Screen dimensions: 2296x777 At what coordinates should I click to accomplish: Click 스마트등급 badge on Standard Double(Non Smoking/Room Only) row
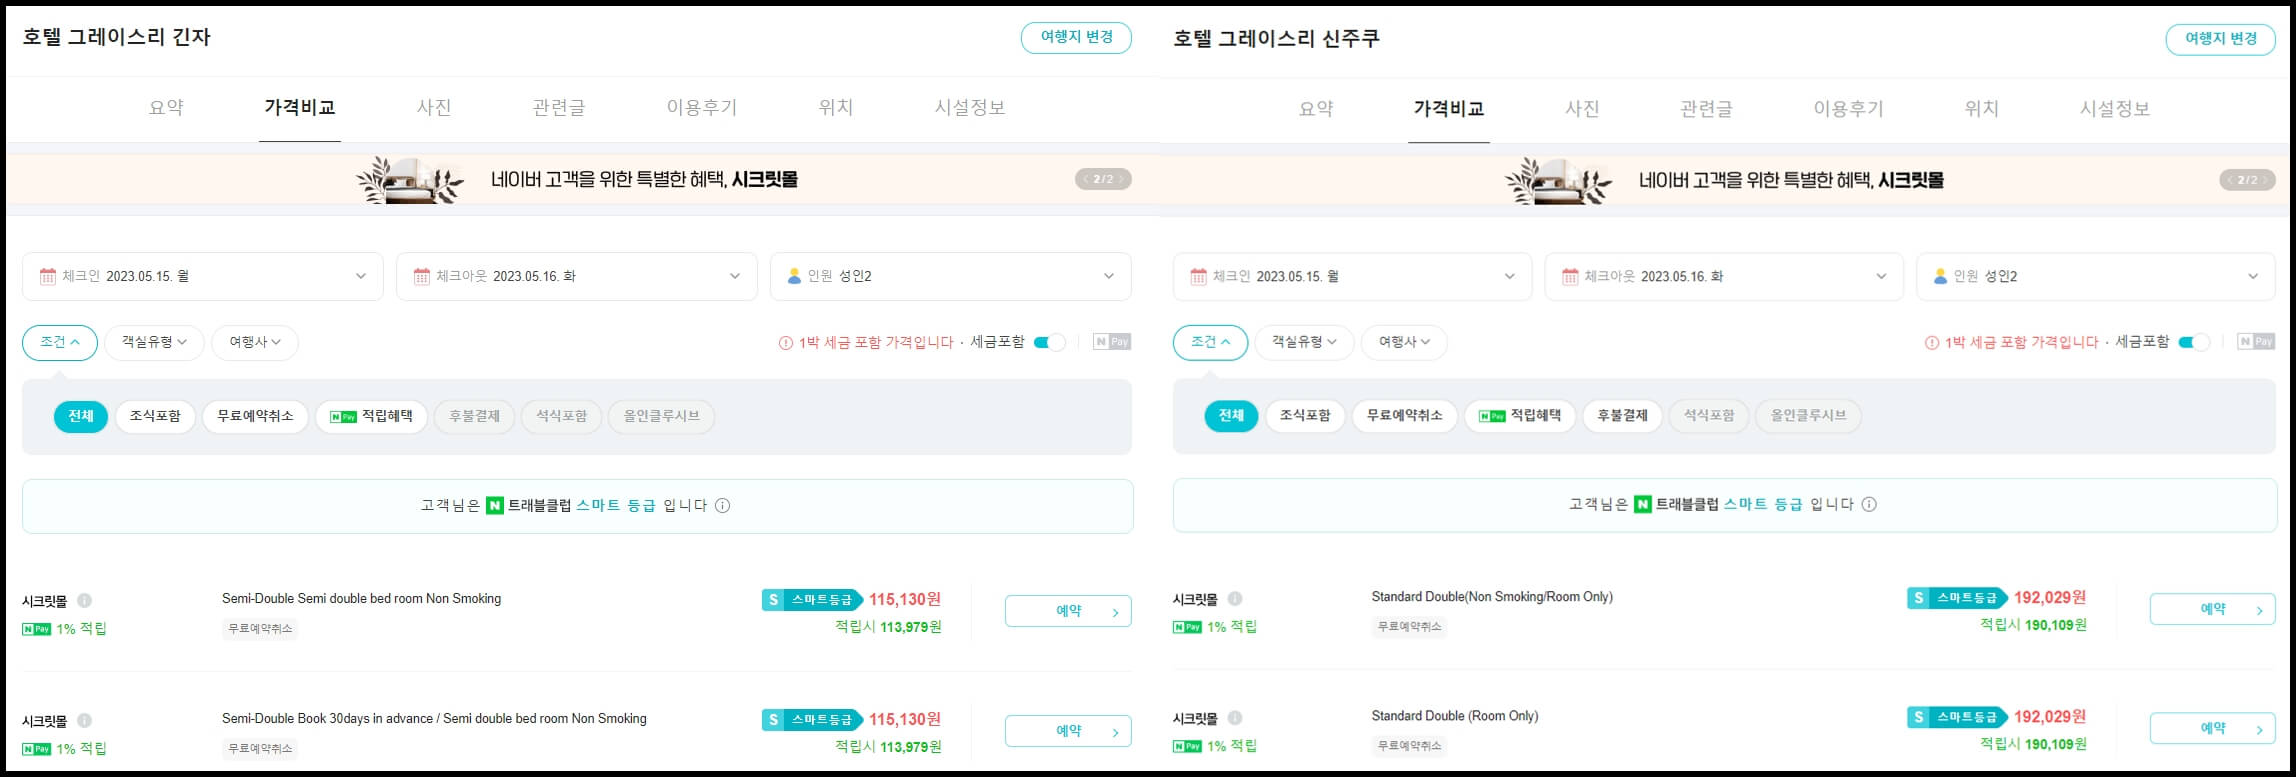click(1956, 598)
